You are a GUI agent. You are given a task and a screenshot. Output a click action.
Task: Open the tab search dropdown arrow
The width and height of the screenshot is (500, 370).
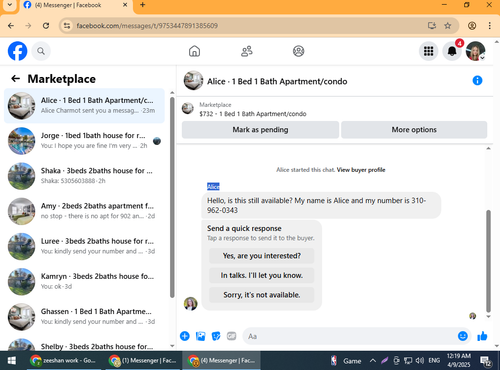10,5
